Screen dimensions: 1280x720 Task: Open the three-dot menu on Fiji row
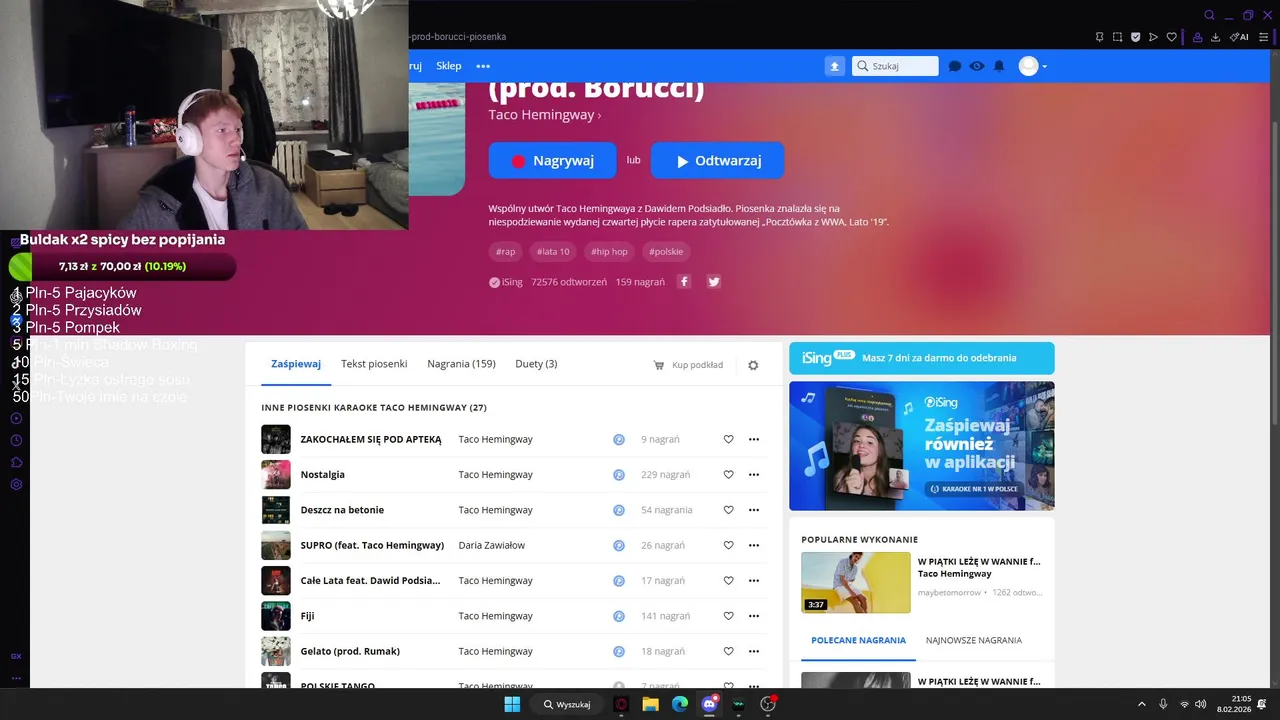coord(754,616)
